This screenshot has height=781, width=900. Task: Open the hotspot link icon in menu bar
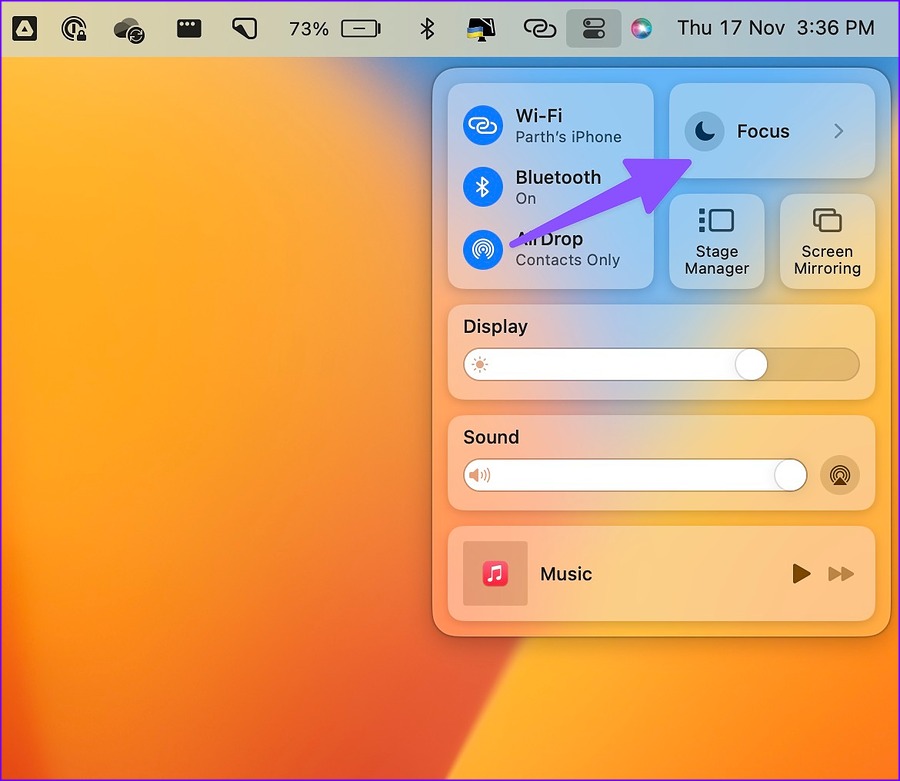tap(540, 28)
